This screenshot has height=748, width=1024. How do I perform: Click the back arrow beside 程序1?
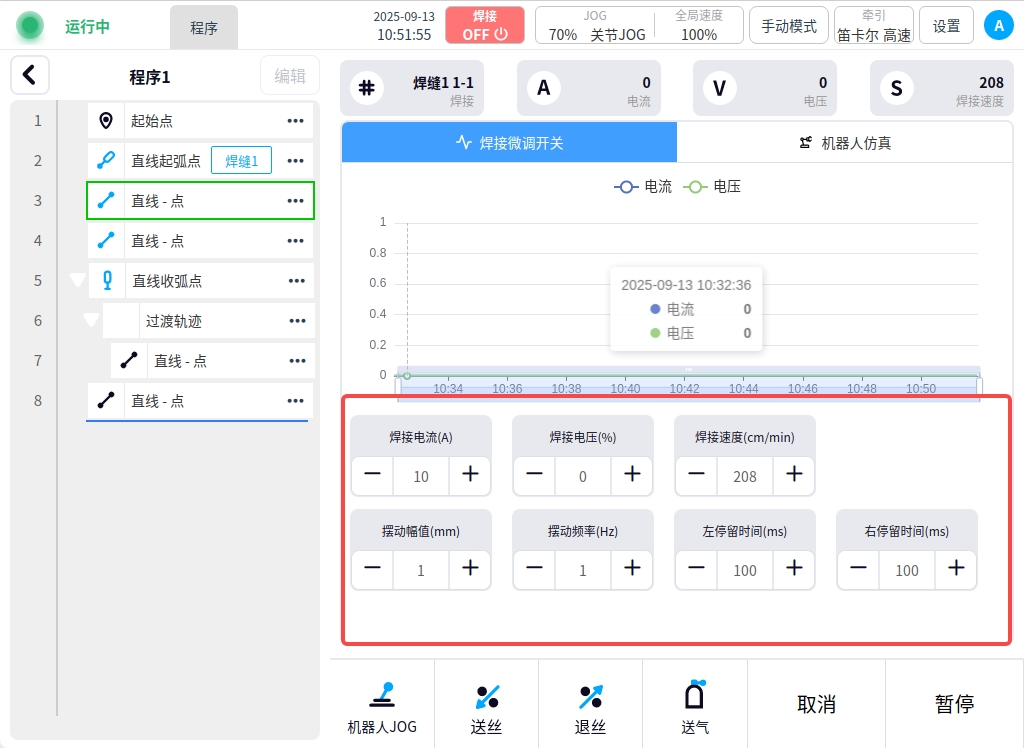(x=30, y=75)
